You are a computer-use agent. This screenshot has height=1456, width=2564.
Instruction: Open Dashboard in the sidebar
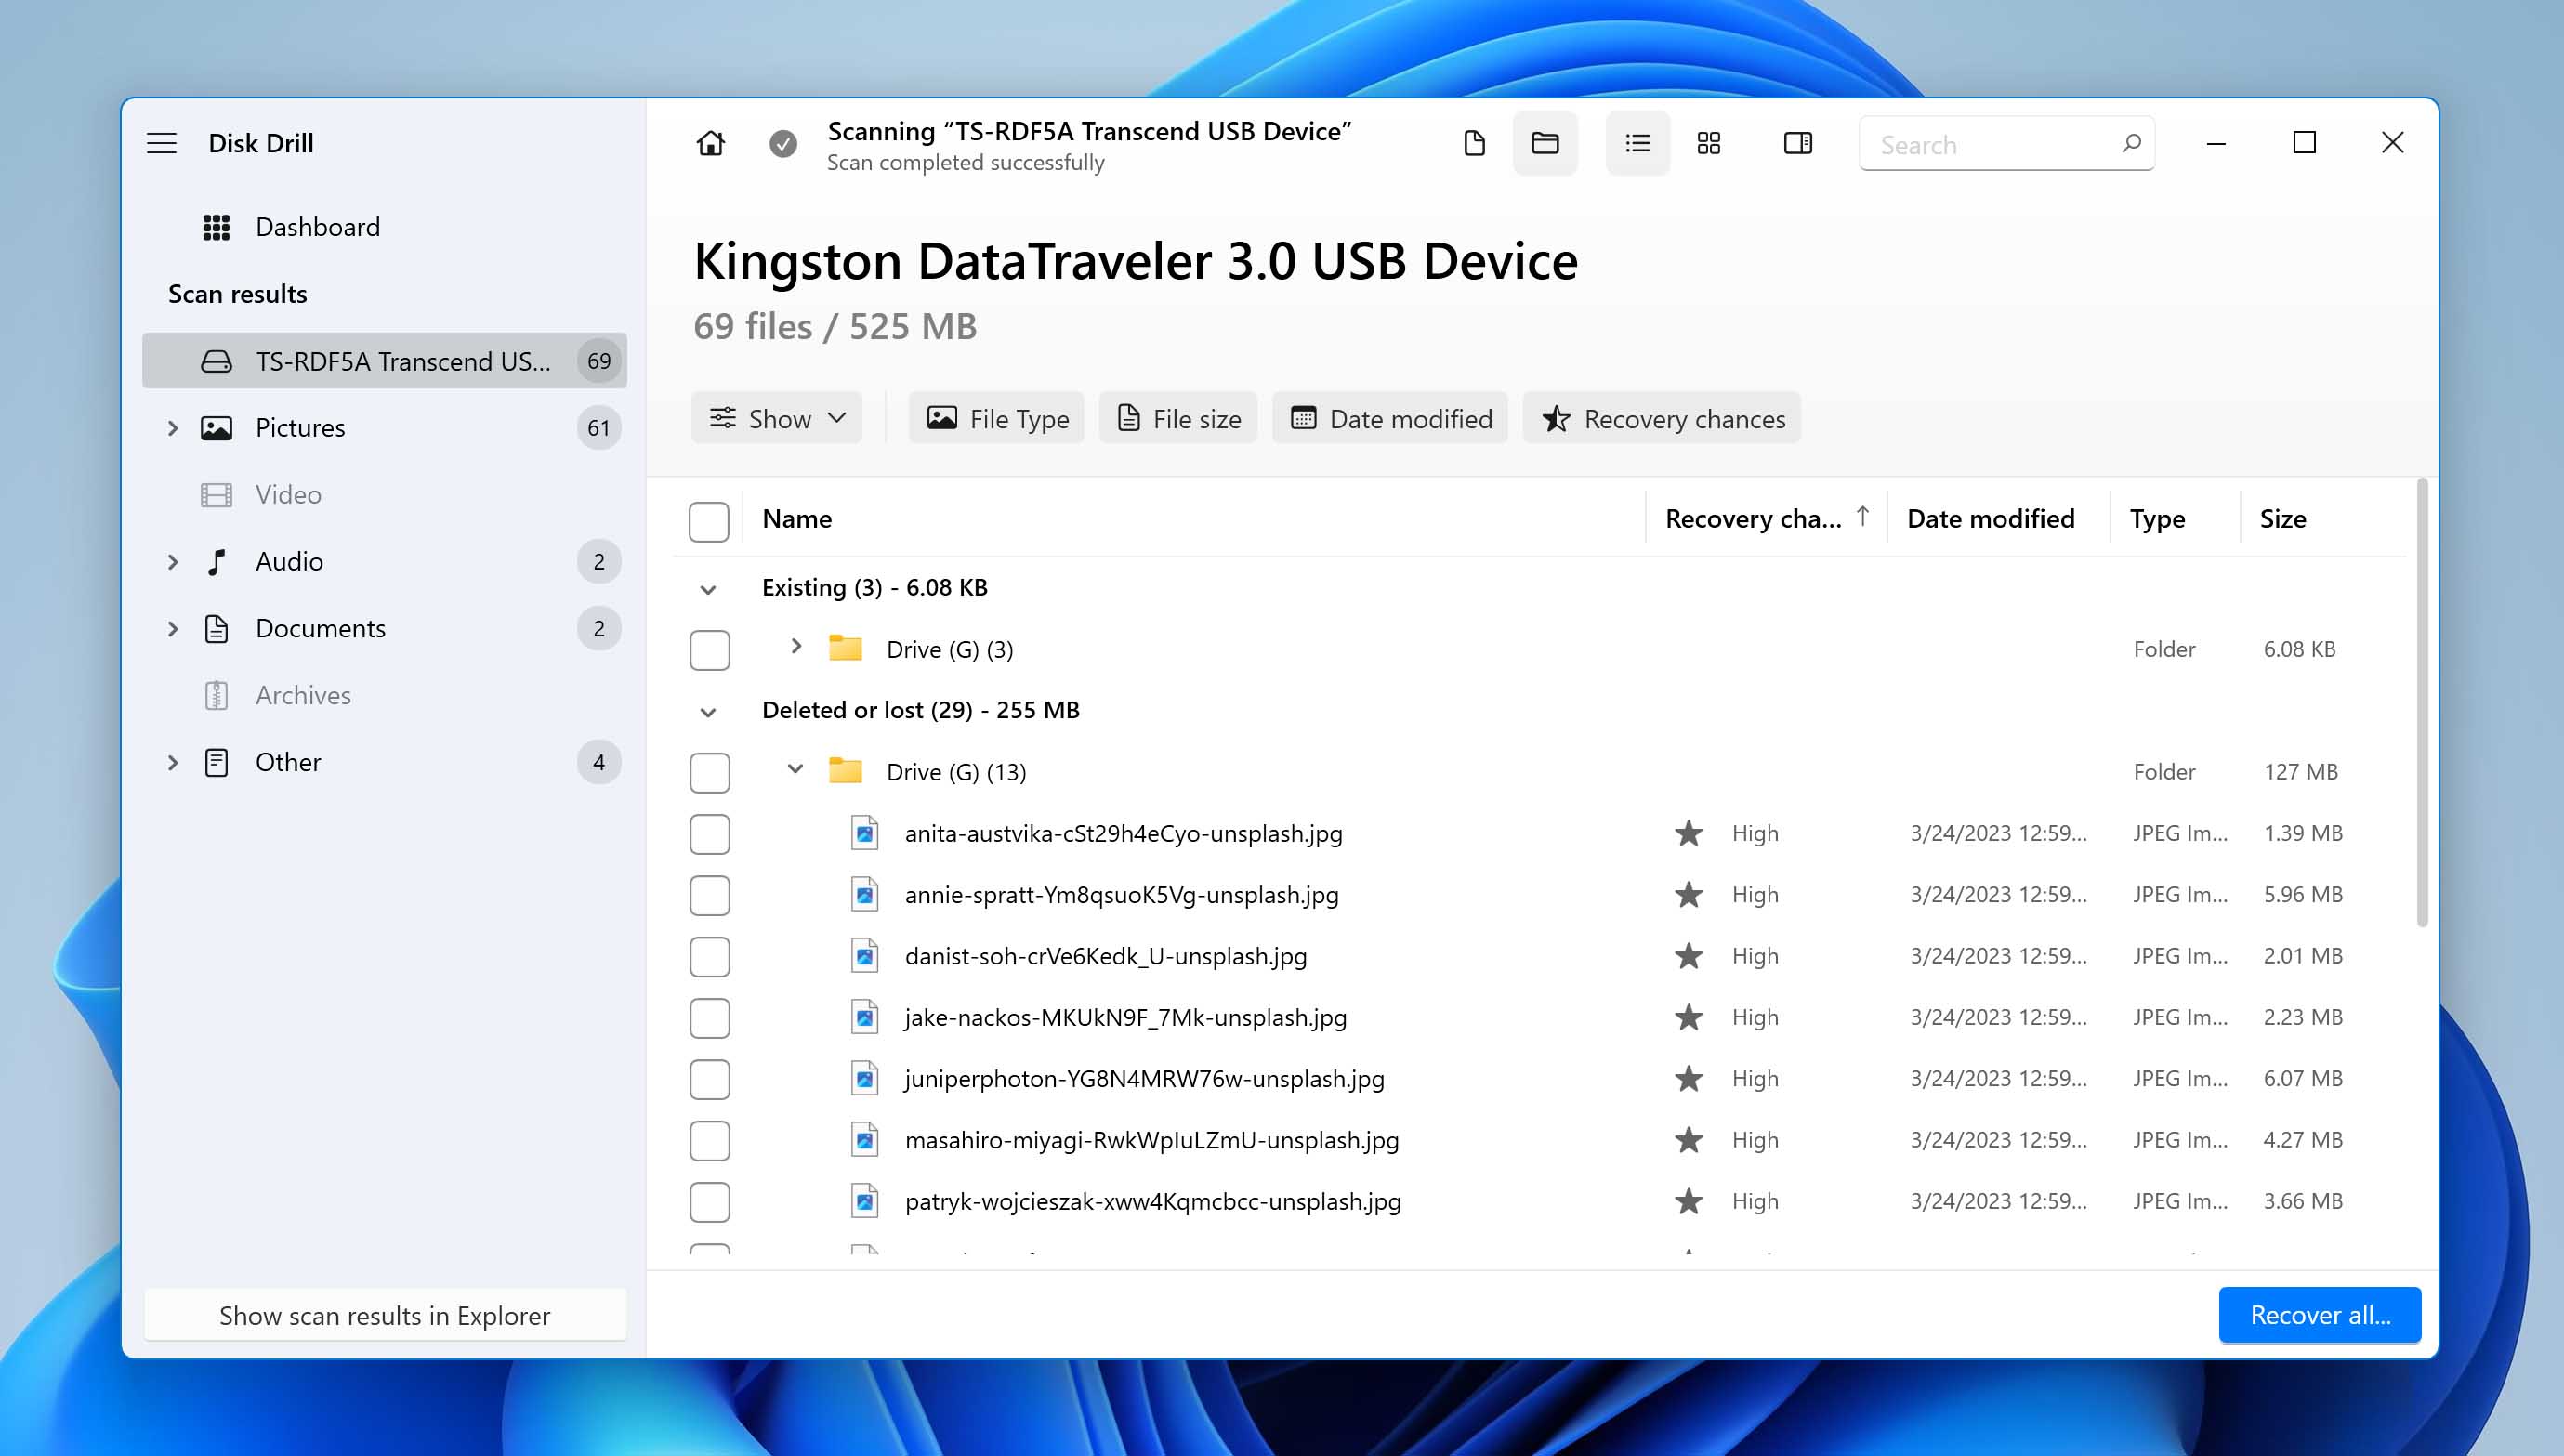pyautogui.click(x=384, y=227)
